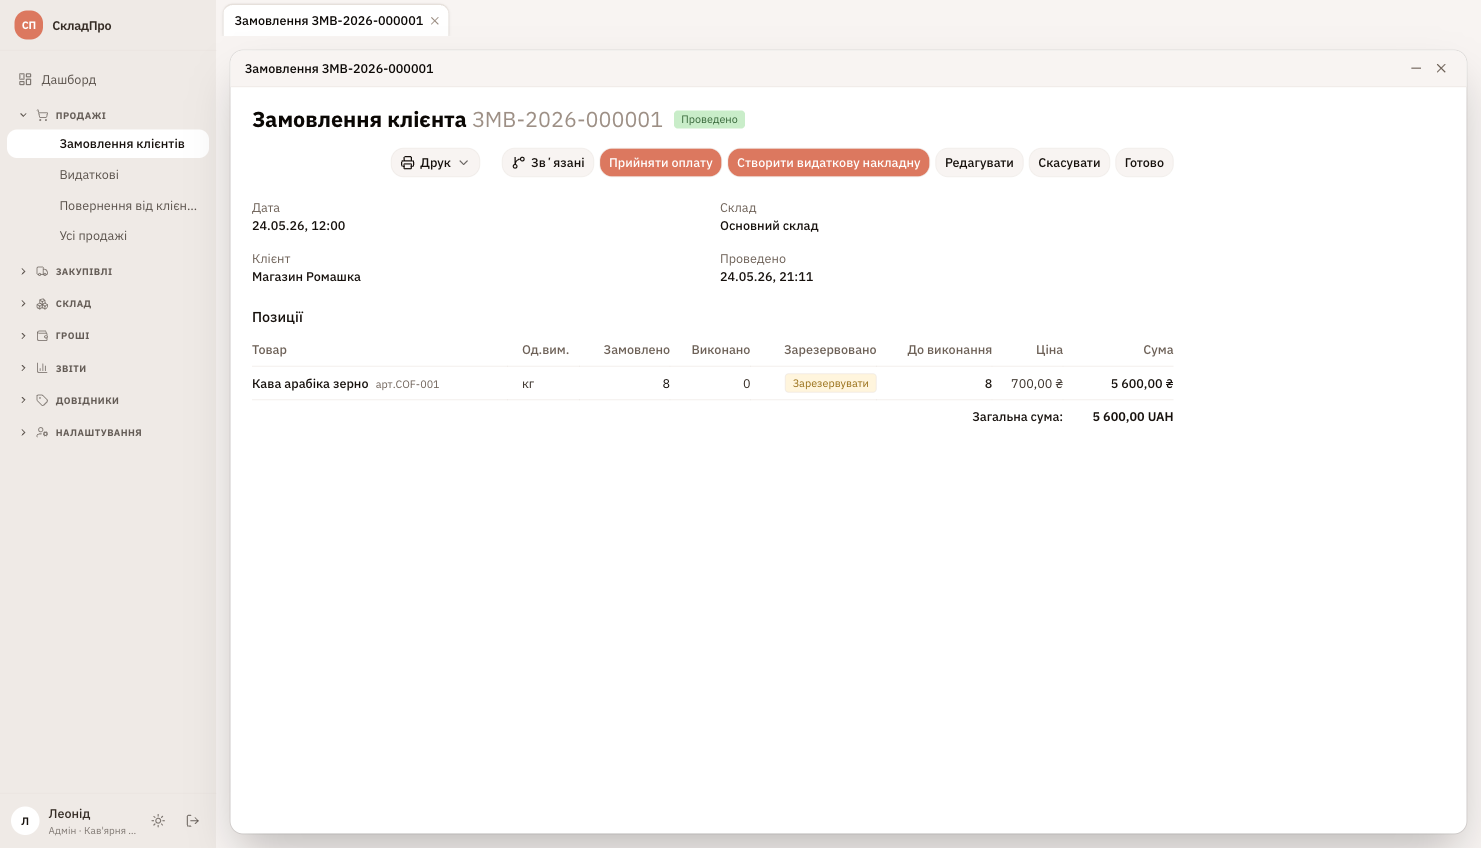
Task: Click Створити видаткову накладну button
Action: pyautogui.click(x=828, y=163)
